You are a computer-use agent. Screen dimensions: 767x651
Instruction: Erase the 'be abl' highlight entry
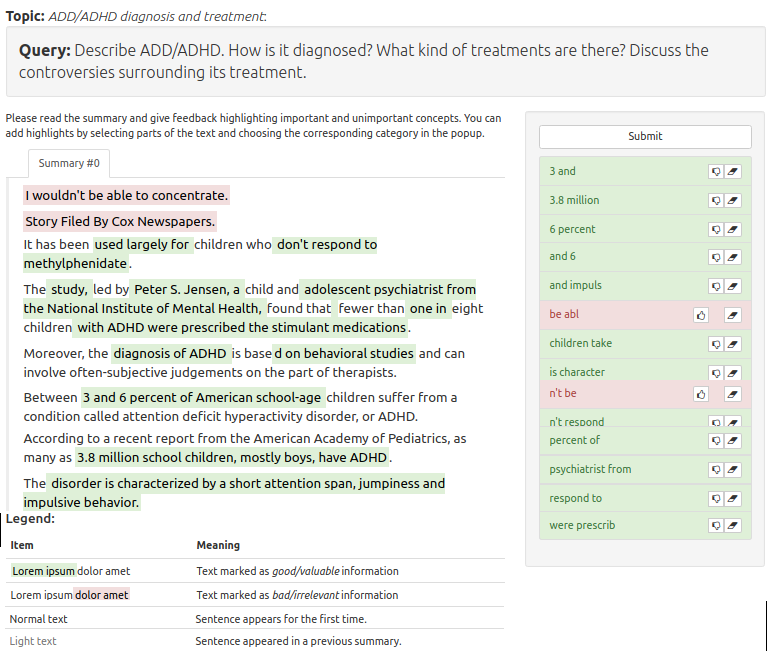[x=733, y=315]
